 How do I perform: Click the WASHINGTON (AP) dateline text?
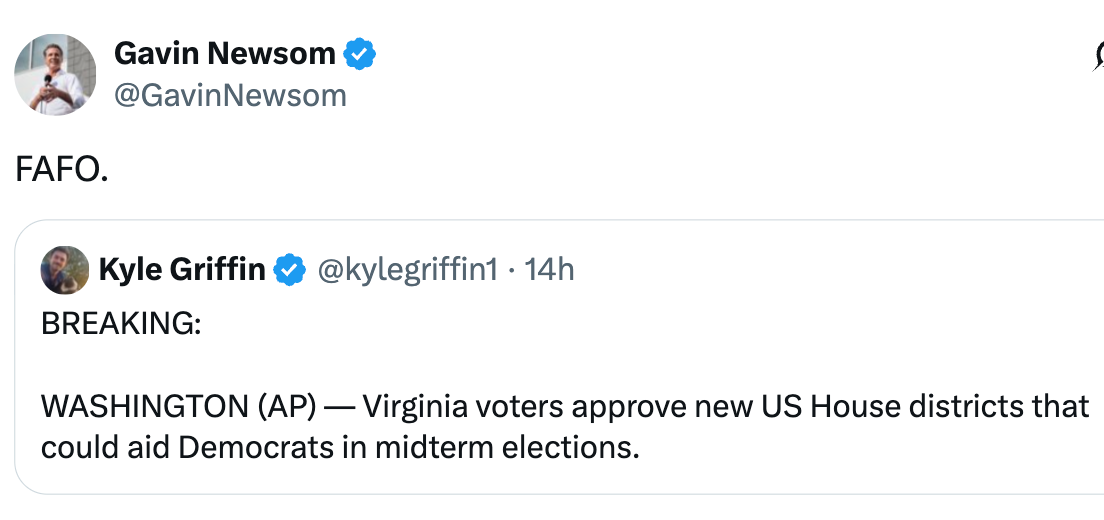(x=178, y=407)
